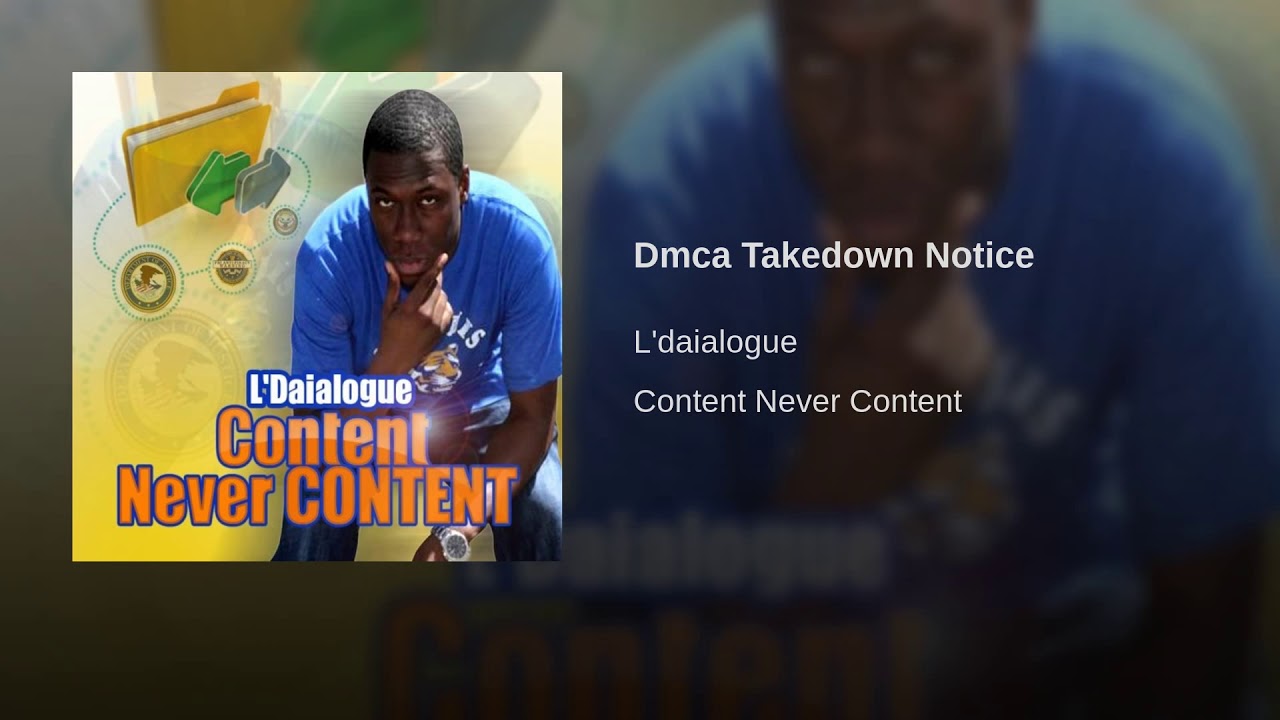Click the blue L'Daialogue label on the cover
Viewport: 1280px width, 720px height.
330,389
